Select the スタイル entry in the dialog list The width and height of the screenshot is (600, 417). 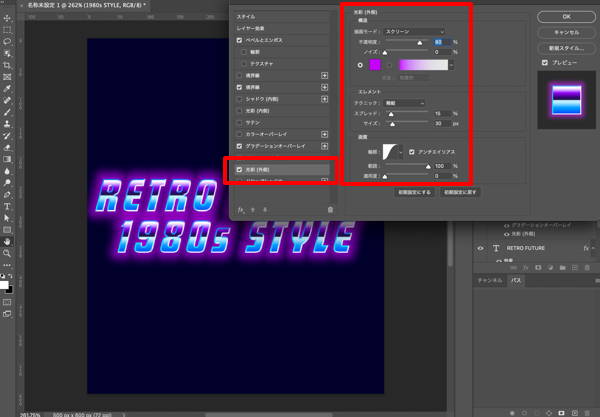[x=282, y=17]
